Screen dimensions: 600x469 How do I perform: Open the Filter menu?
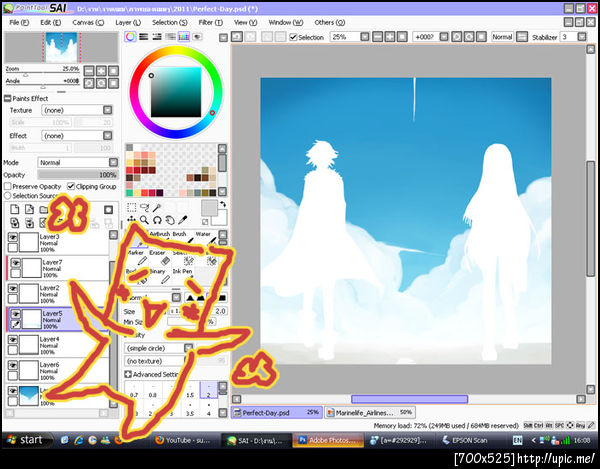(x=210, y=23)
